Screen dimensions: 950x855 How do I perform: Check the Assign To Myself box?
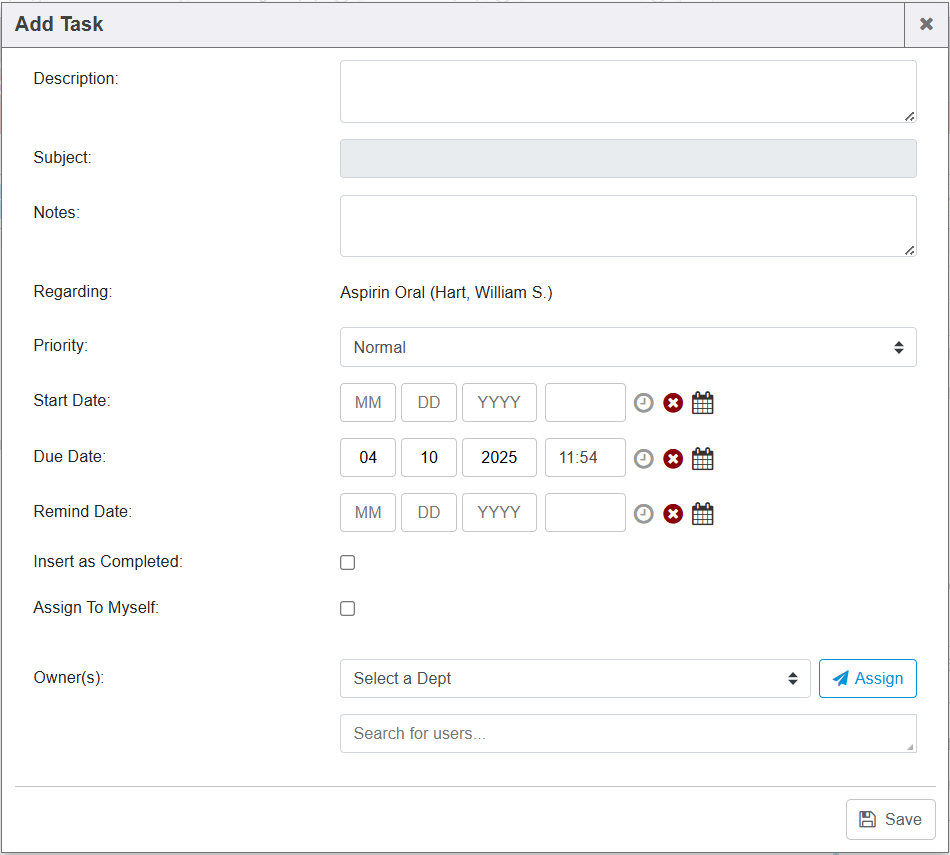coord(348,608)
